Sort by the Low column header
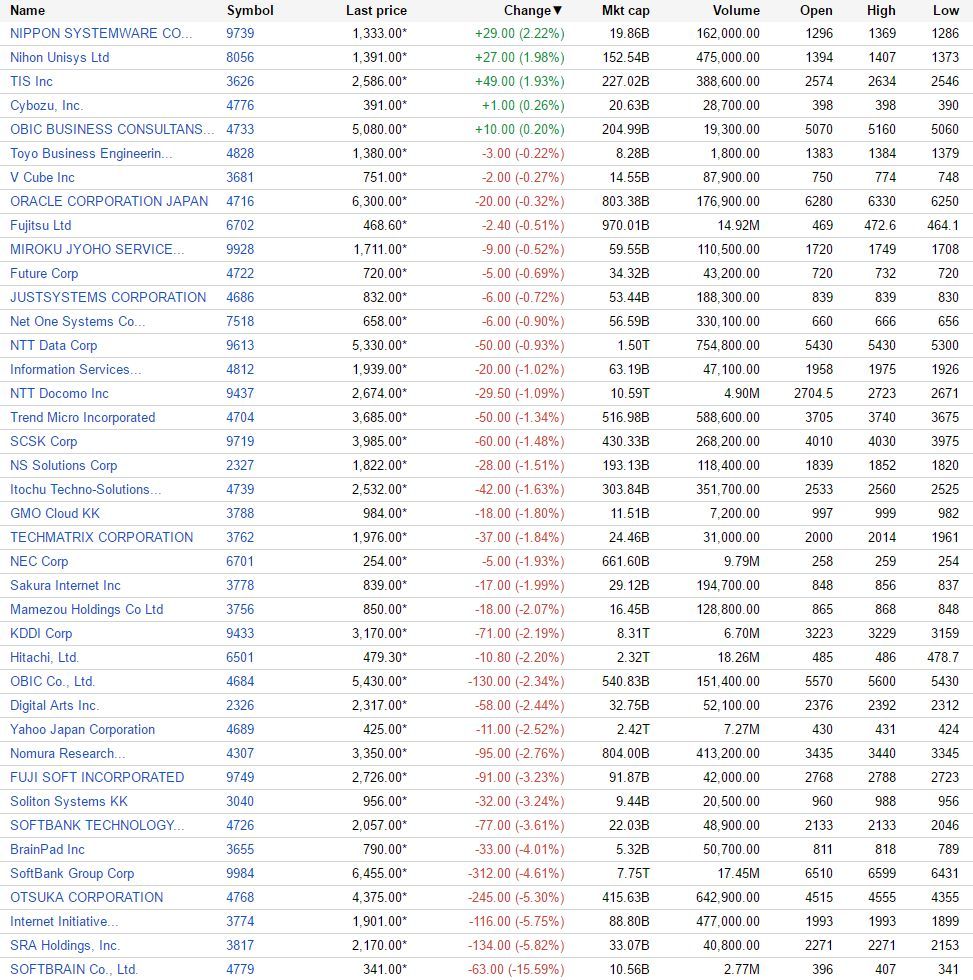The image size is (973, 980). pos(946,11)
